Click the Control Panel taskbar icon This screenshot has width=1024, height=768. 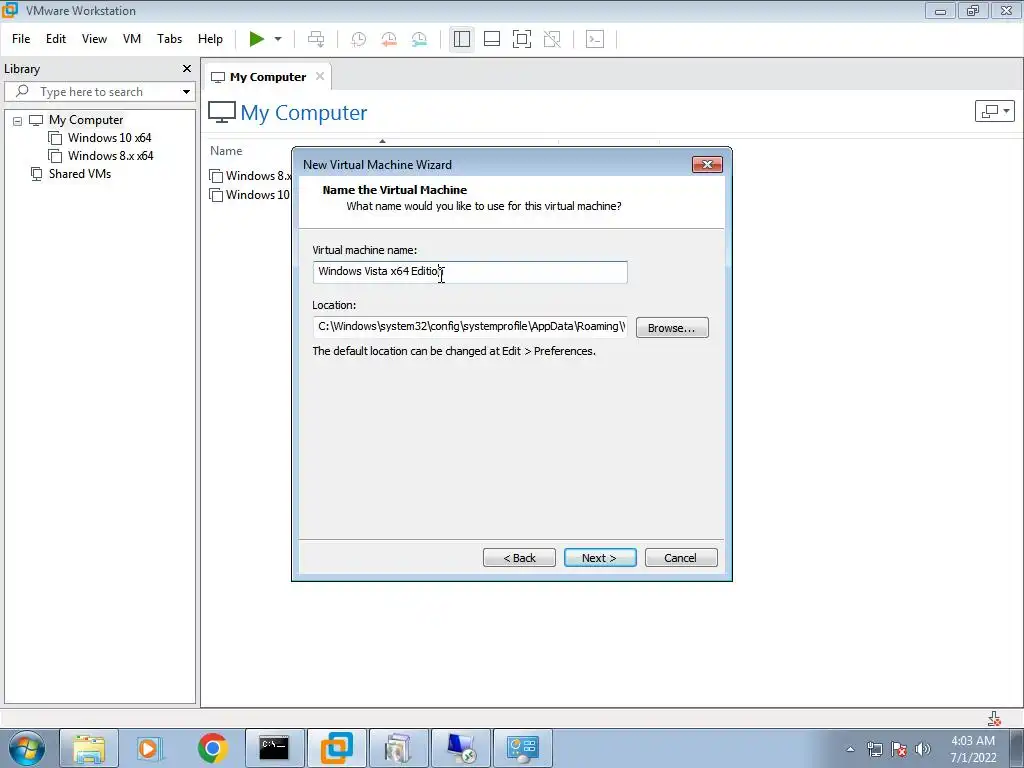tap(523, 748)
